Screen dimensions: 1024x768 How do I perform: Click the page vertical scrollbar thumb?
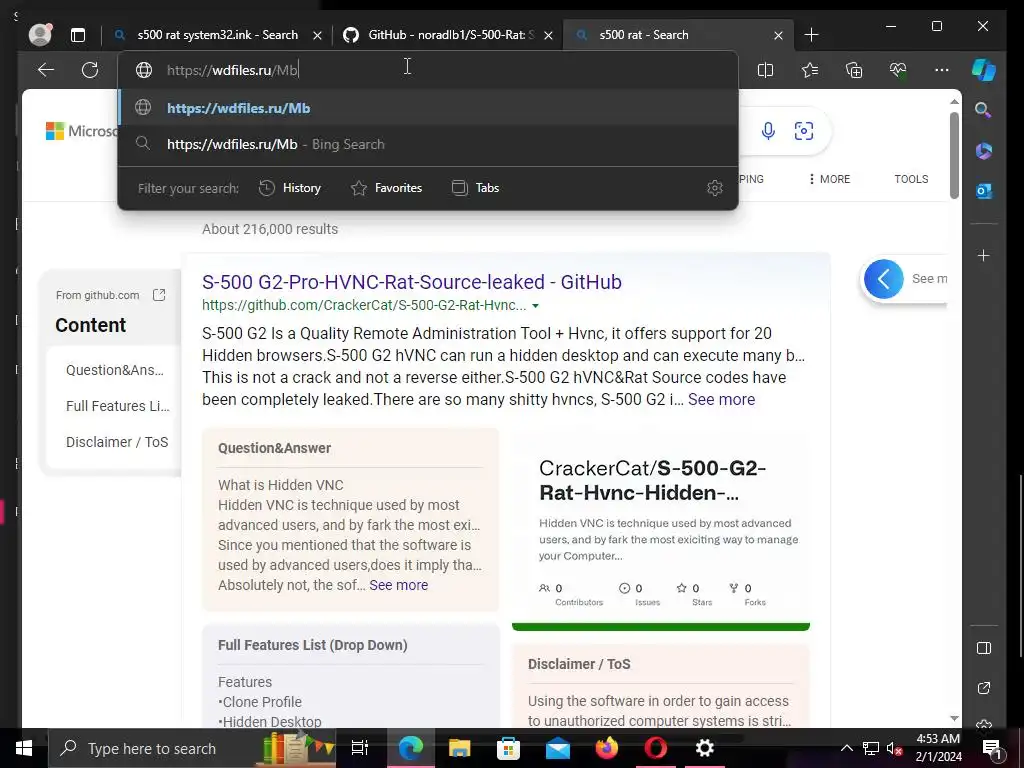[x=954, y=155]
